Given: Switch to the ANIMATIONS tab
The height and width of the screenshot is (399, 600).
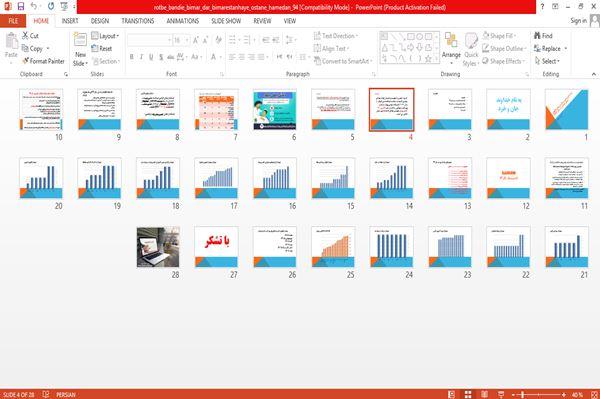Looking at the screenshot, I should point(183,21).
